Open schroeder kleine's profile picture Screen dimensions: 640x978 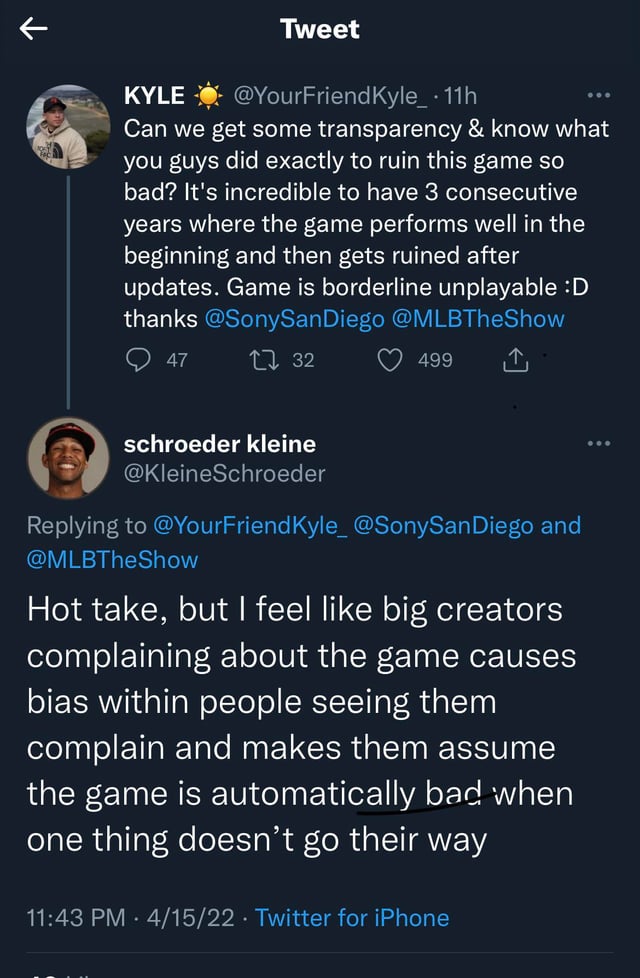tap(68, 456)
